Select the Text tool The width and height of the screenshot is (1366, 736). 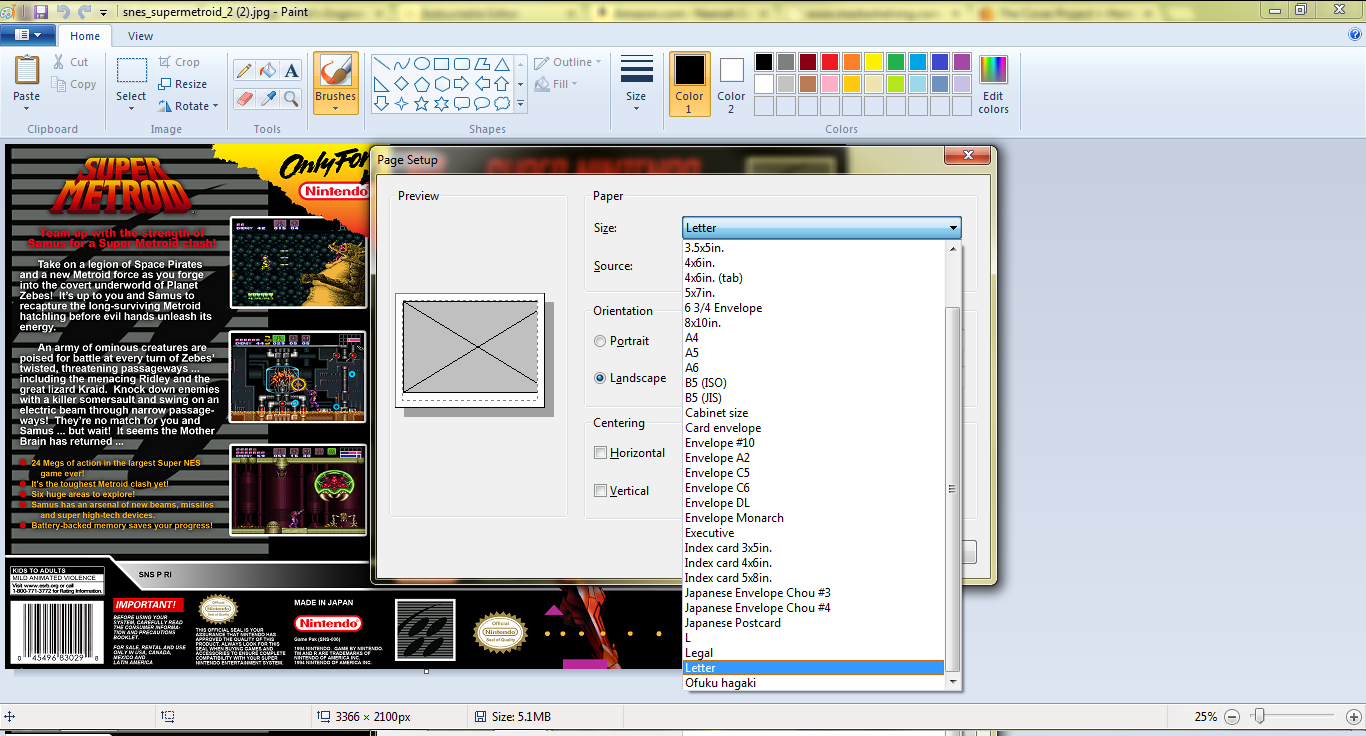[291, 70]
